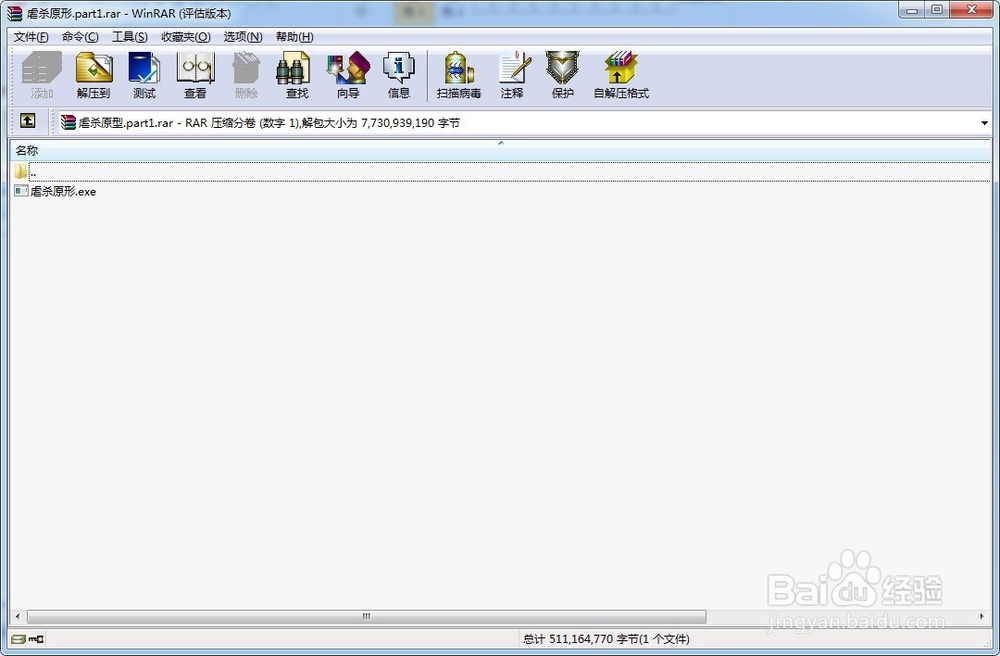Start 扫描病毒 (Virus Scan) icon

click(x=459, y=75)
